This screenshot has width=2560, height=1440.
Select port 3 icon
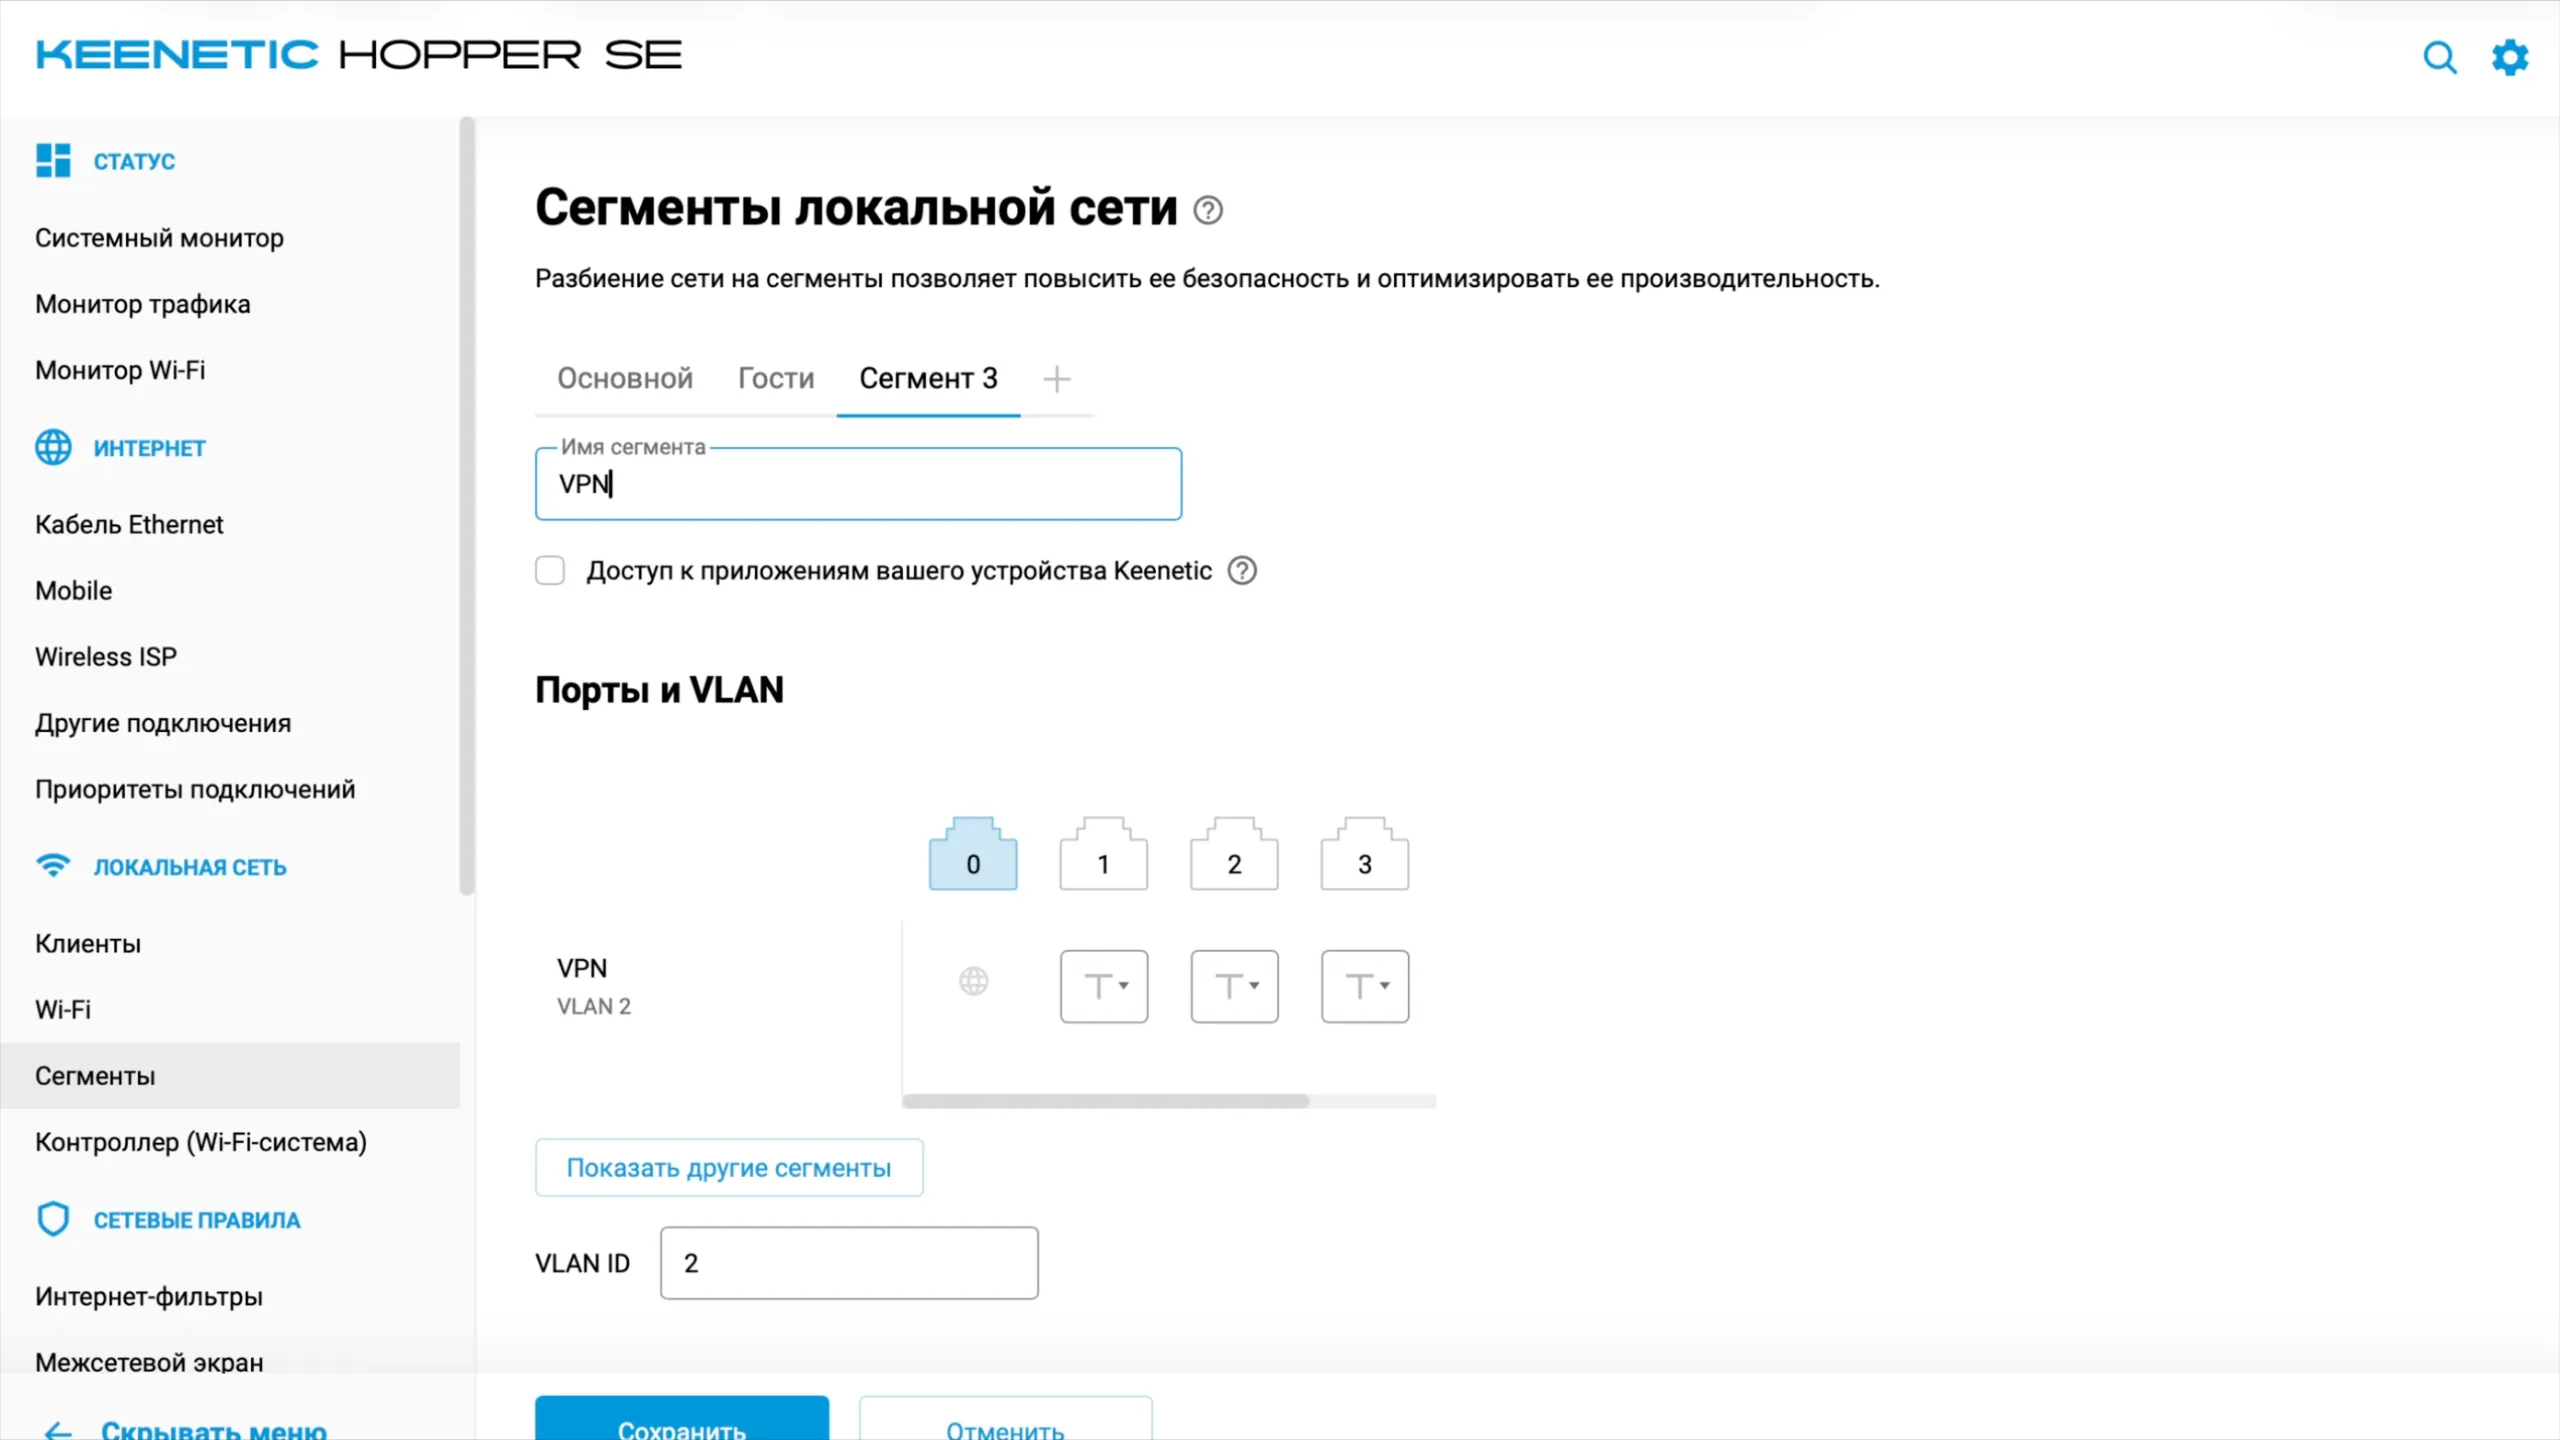pos(1365,853)
